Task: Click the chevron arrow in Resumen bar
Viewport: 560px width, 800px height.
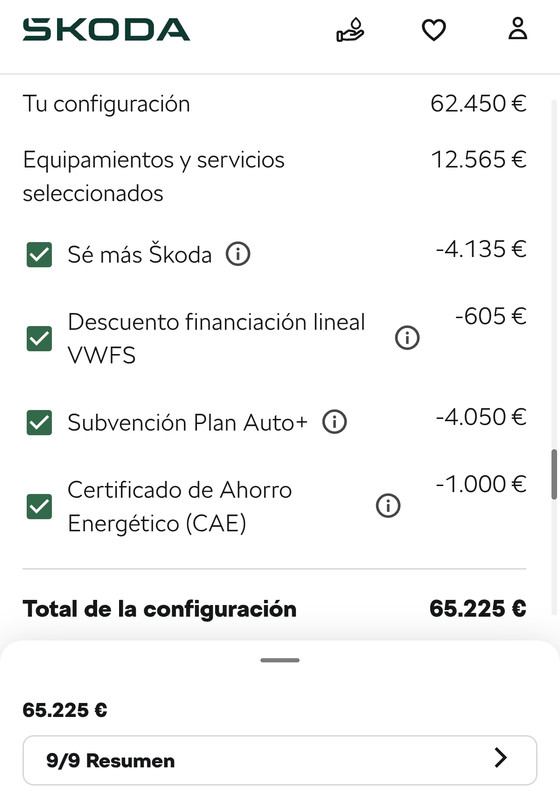Action: (501, 758)
